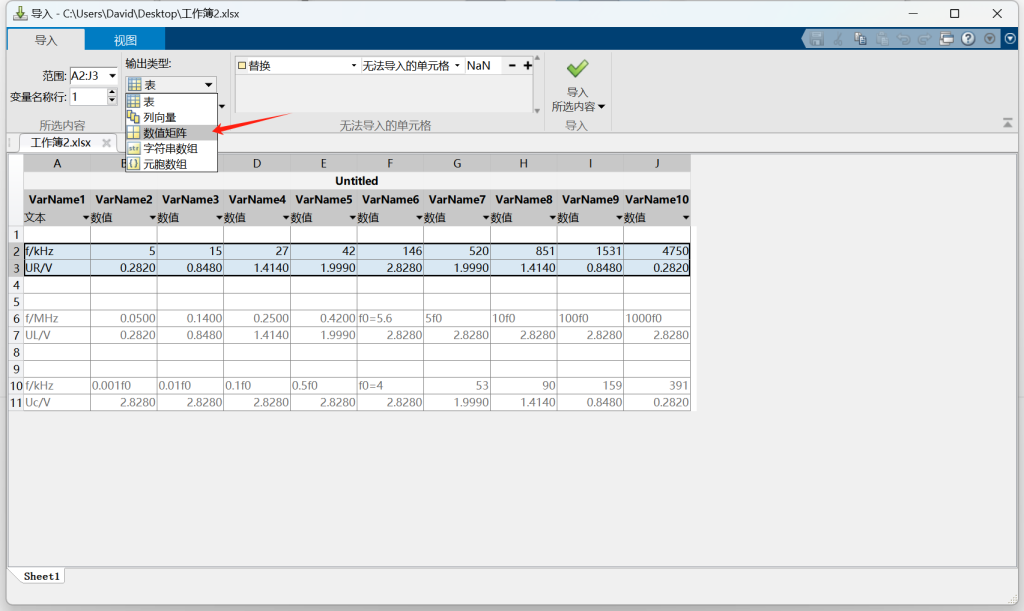Image resolution: width=1024 pixels, height=611 pixels.
Task: Switch to the 视图 ribbon tab
Action: [125, 41]
